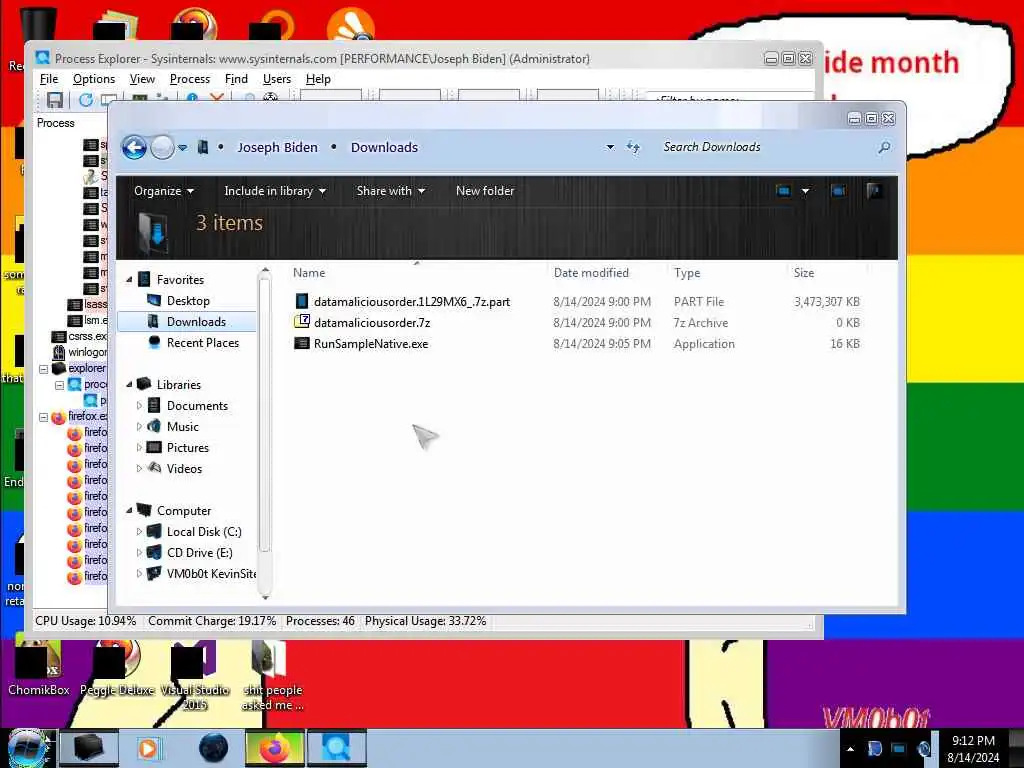Show hidden system tray icons arrow
1024x768 pixels.
coord(850,748)
